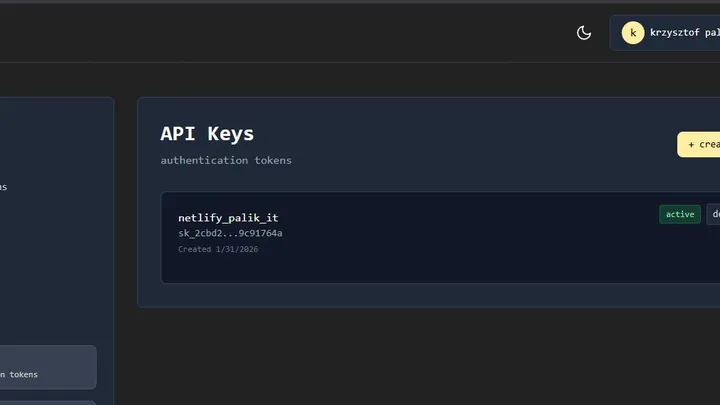Click the "authentication tokens" subtitle

pos(226,160)
